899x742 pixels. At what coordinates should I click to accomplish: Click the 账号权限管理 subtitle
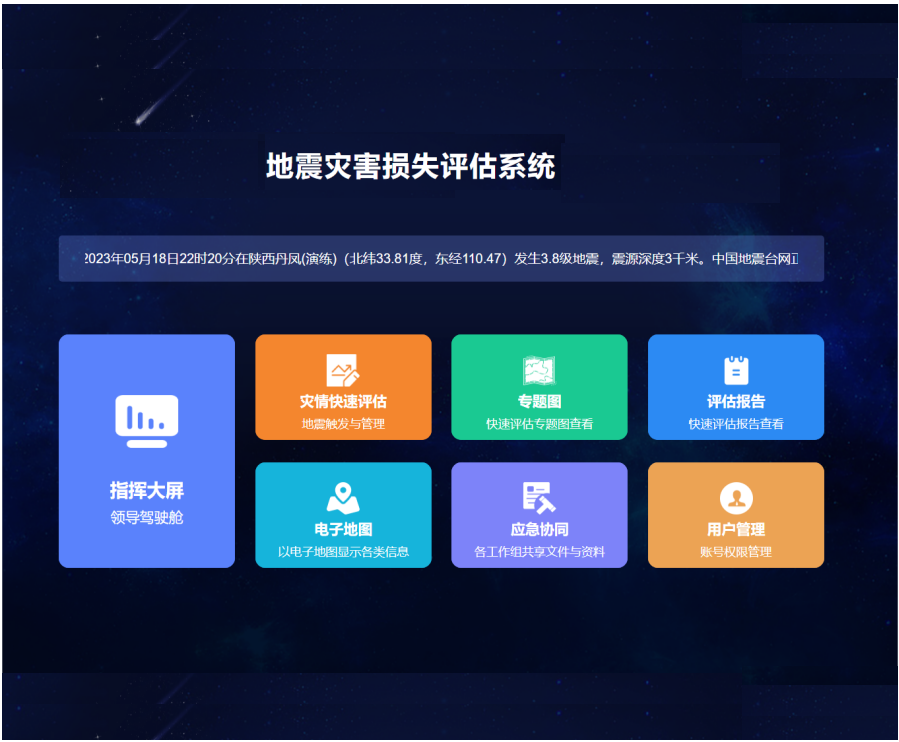coord(736,552)
